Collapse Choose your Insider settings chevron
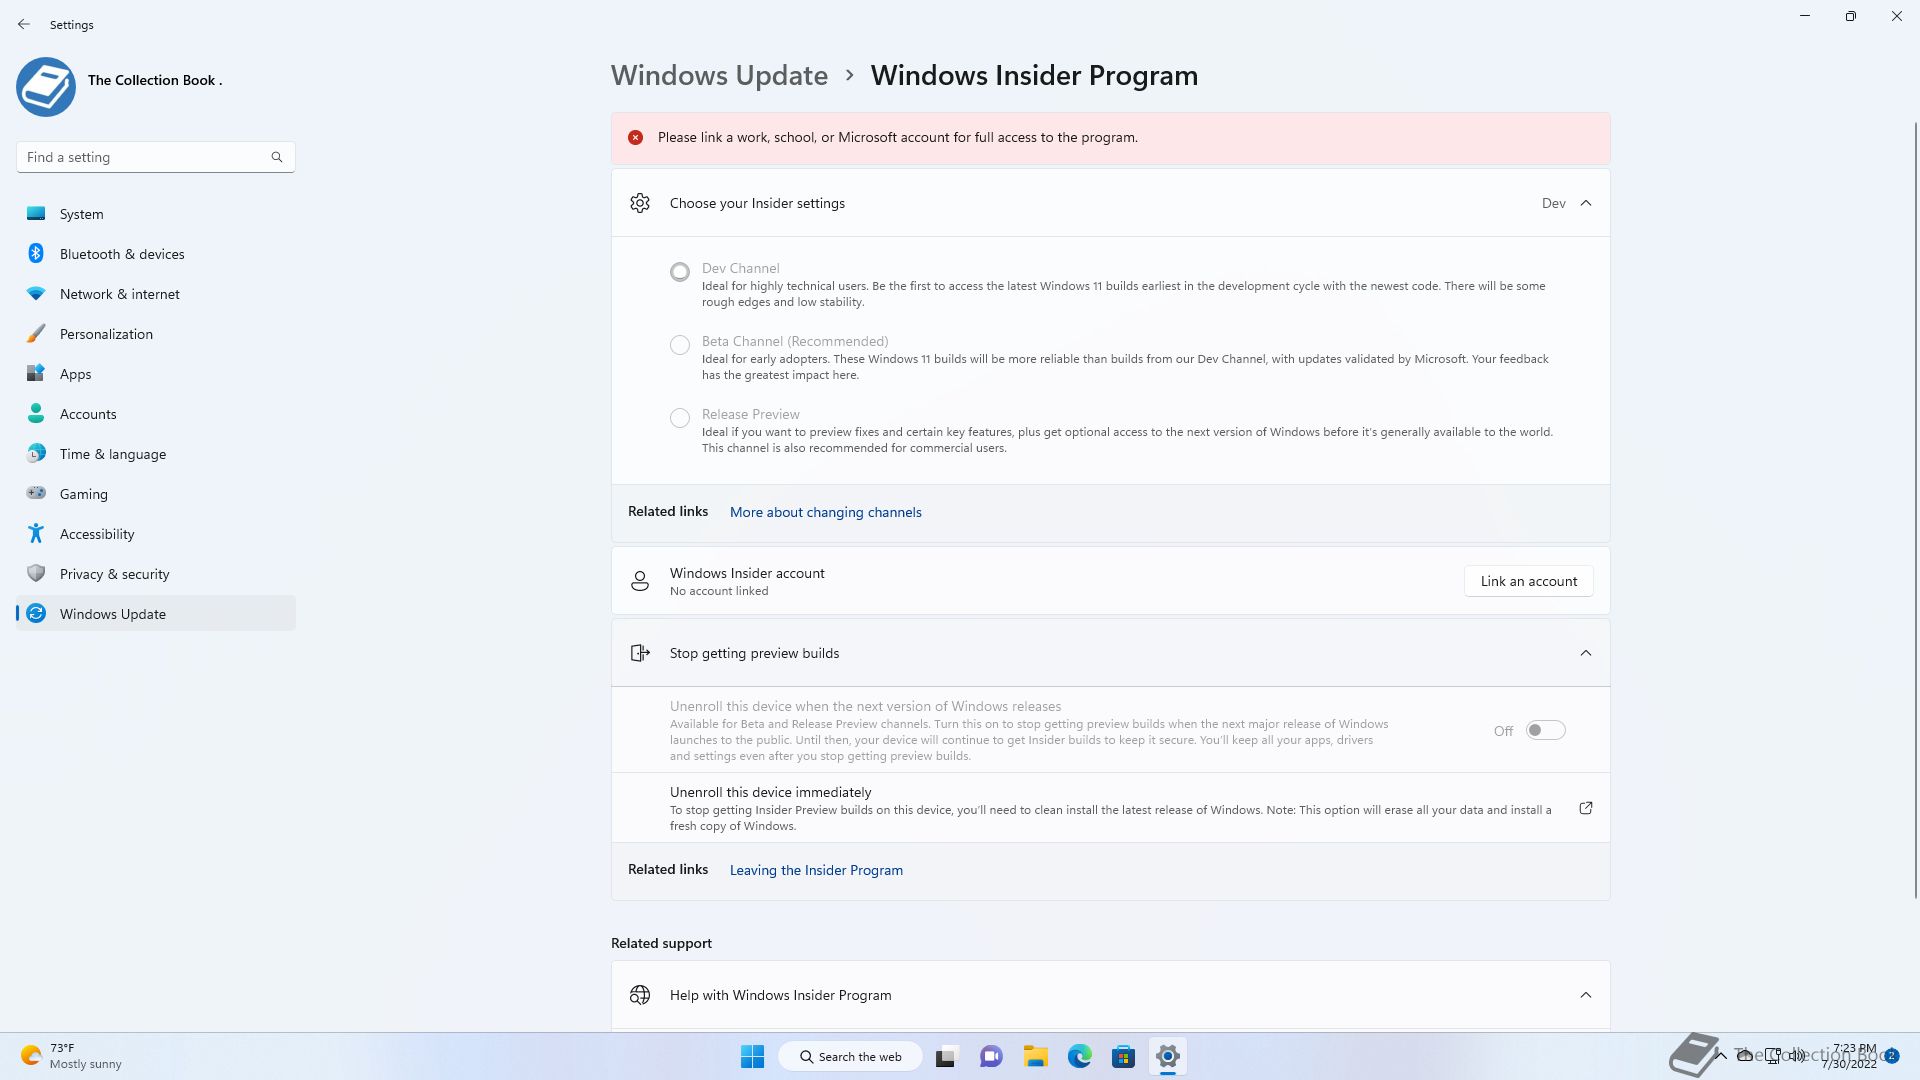 pos(1586,203)
